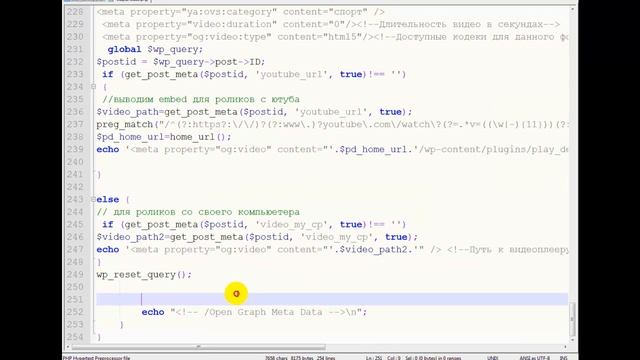Click the 'else' keyword on line 243
640x360 pixels.
point(108,200)
